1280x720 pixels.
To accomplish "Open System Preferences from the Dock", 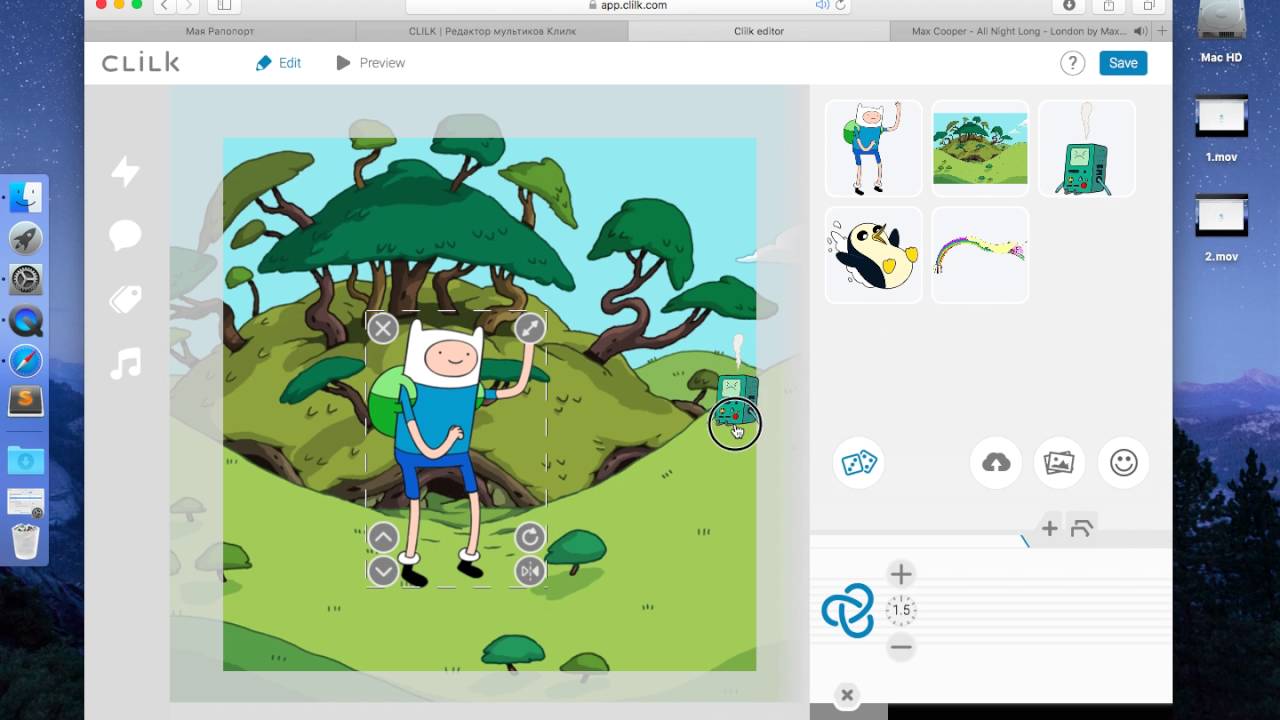I will point(25,279).
